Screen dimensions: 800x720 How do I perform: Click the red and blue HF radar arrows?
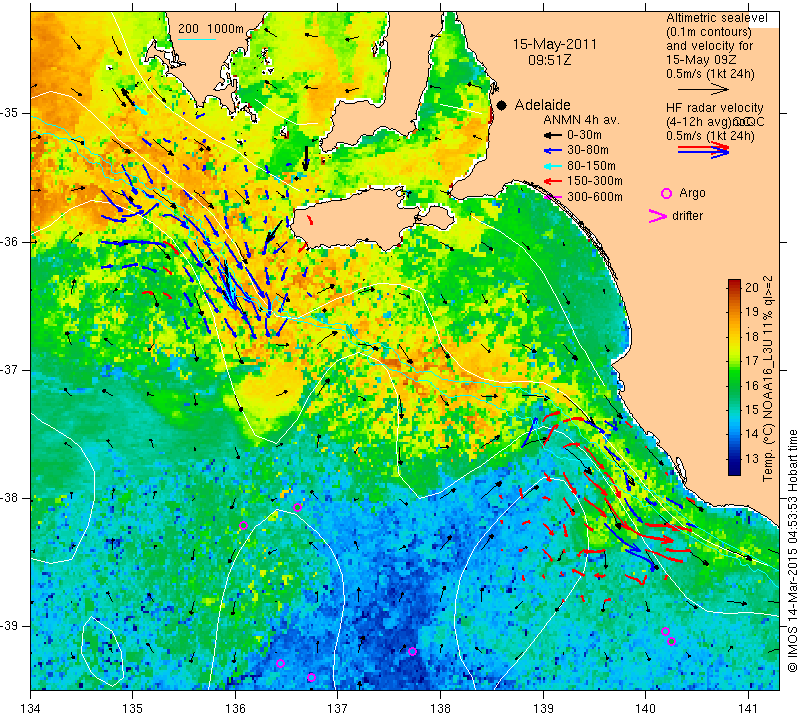click(x=703, y=149)
